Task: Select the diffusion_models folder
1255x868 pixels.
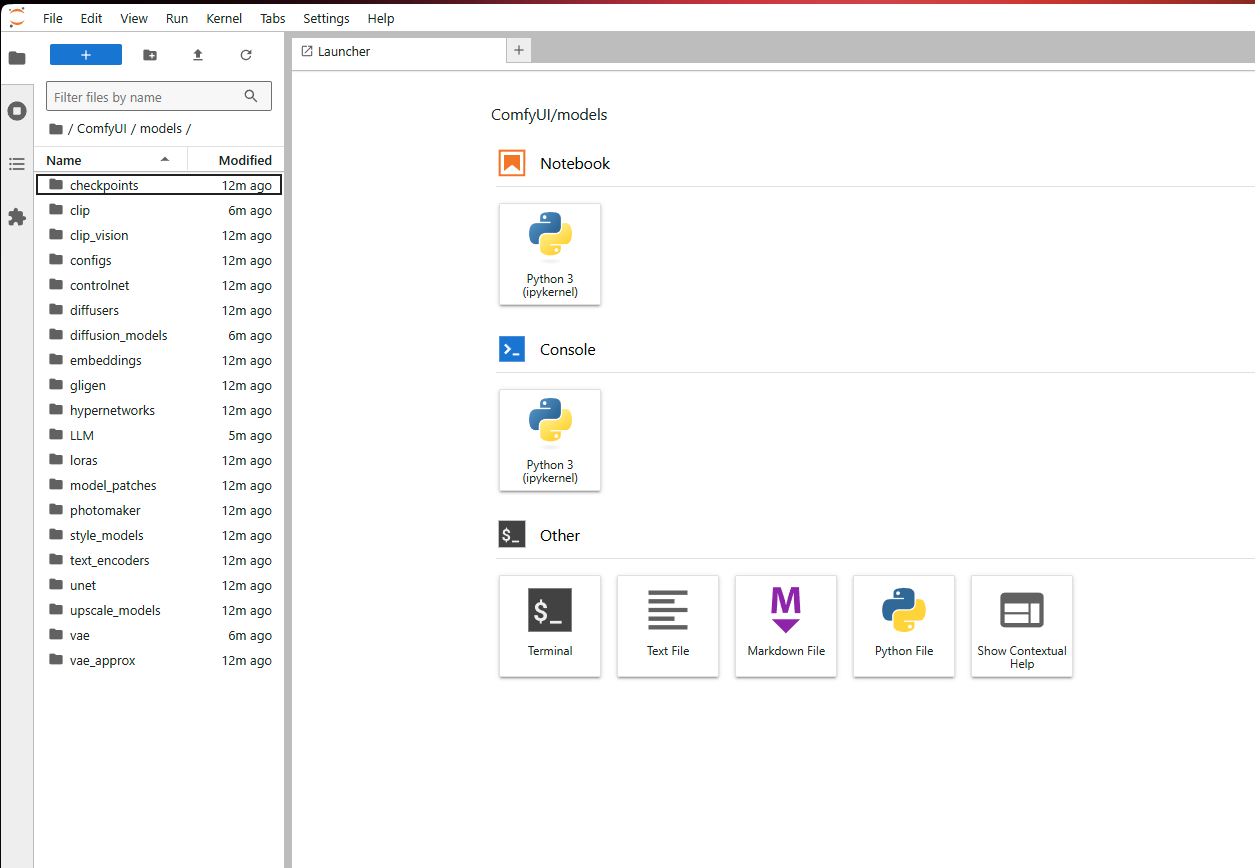Action: 159,335
